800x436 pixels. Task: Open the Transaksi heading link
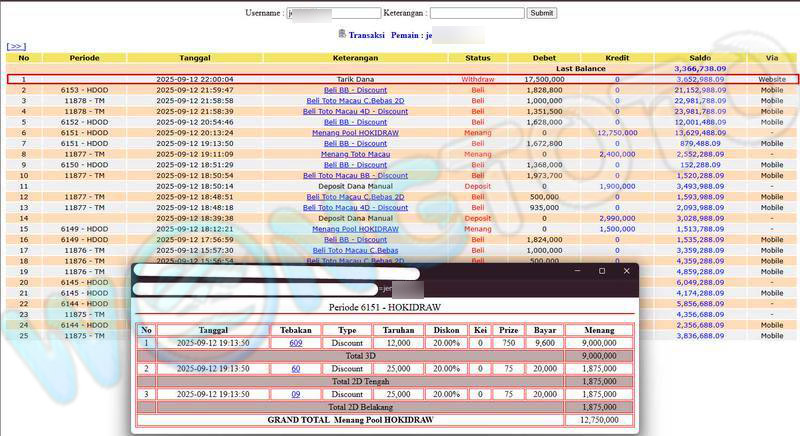tap(372, 34)
